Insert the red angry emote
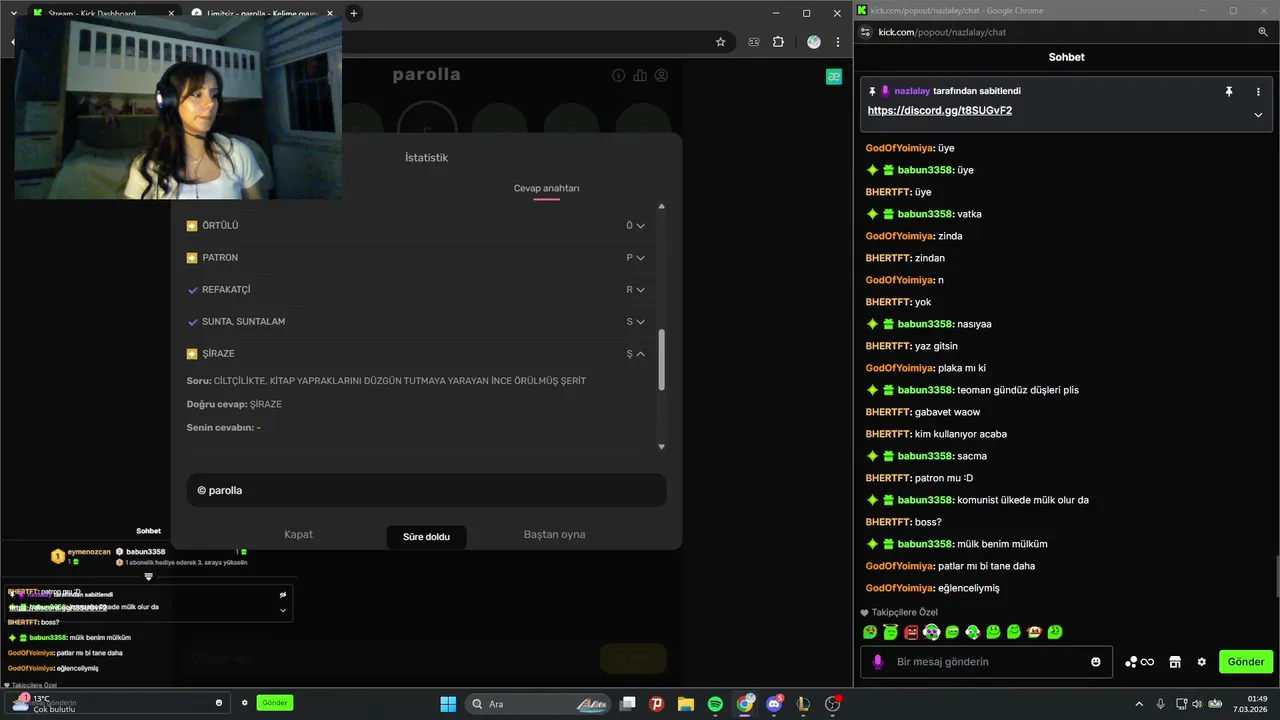Viewport: 1280px width, 720px height. point(911,632)
